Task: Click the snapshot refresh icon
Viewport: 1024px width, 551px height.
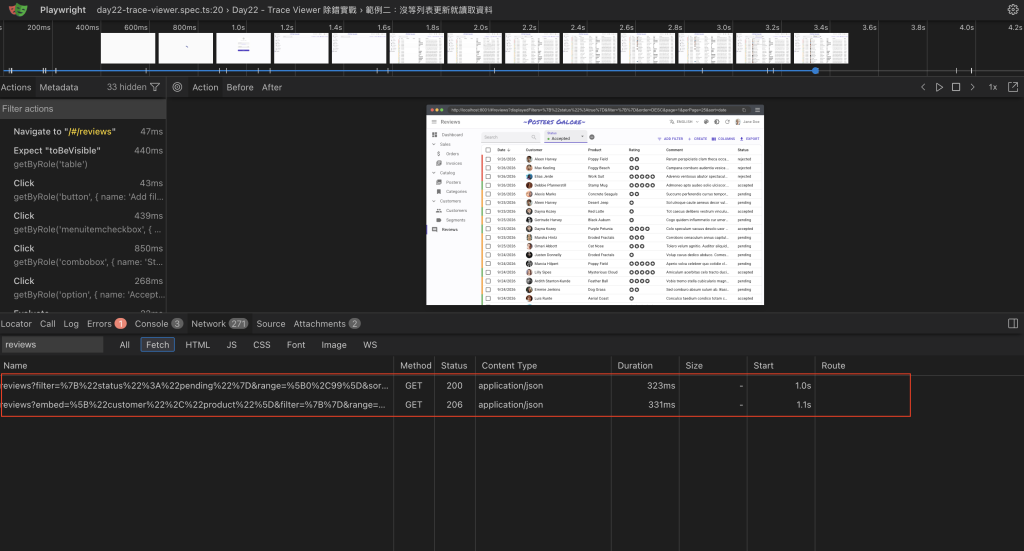Action: [x=727, y=121]
